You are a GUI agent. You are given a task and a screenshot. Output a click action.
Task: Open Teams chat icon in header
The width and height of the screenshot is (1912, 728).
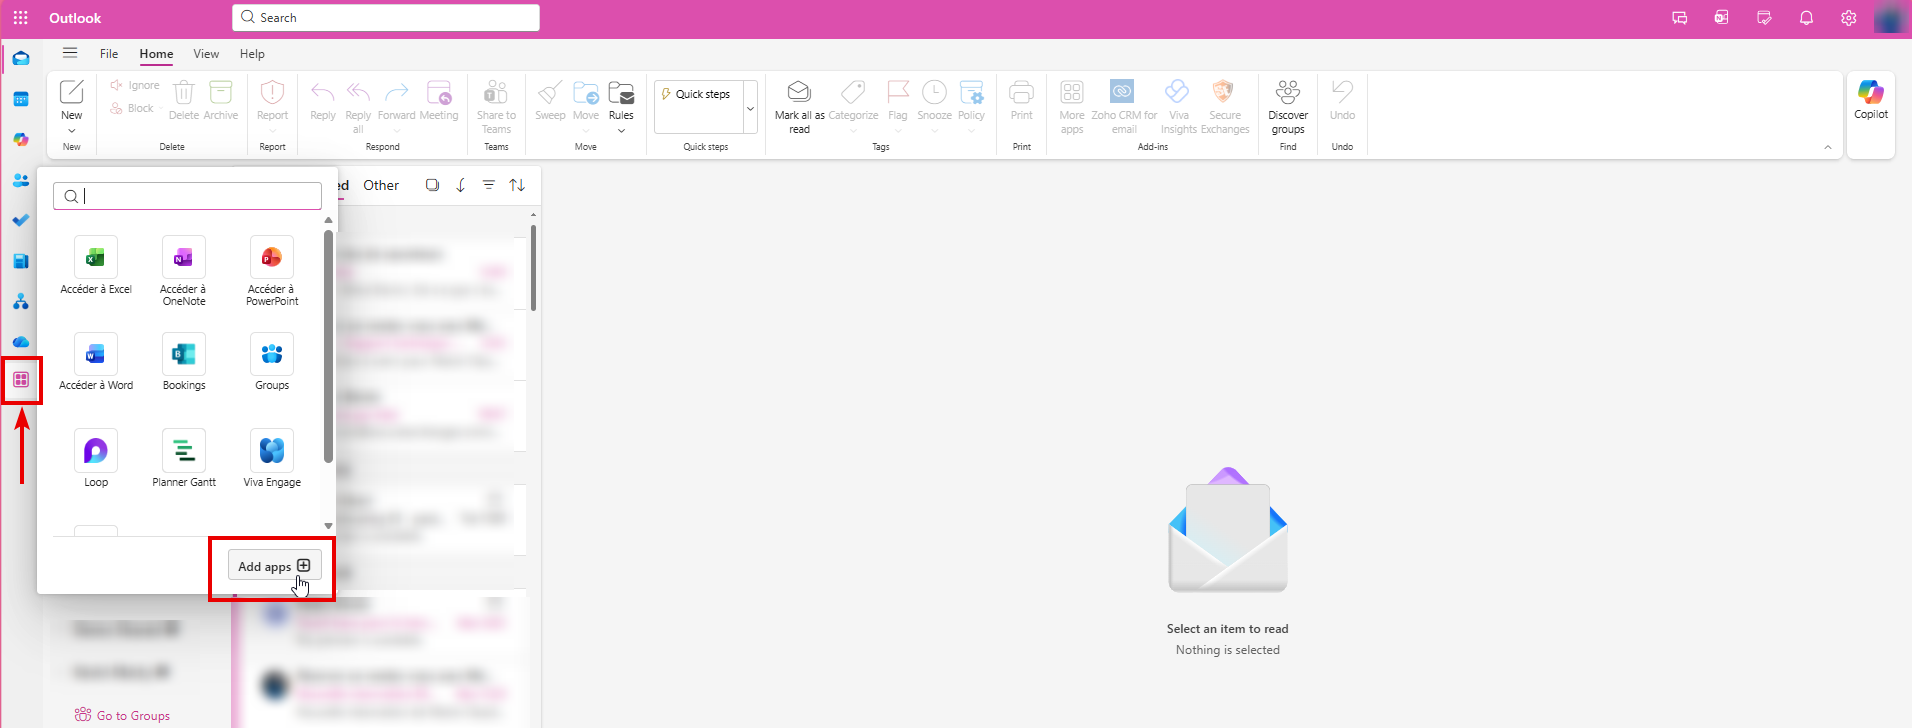point(1679,18)
